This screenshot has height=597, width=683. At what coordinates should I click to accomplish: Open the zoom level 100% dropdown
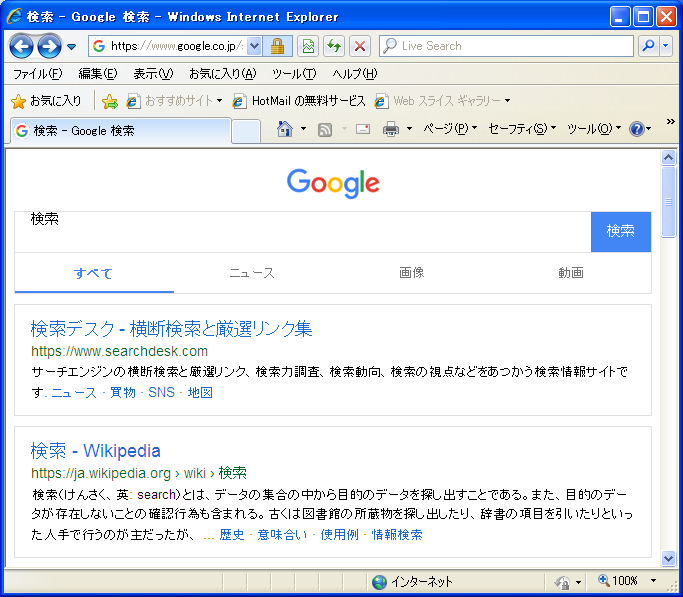(x=653, y=581)
